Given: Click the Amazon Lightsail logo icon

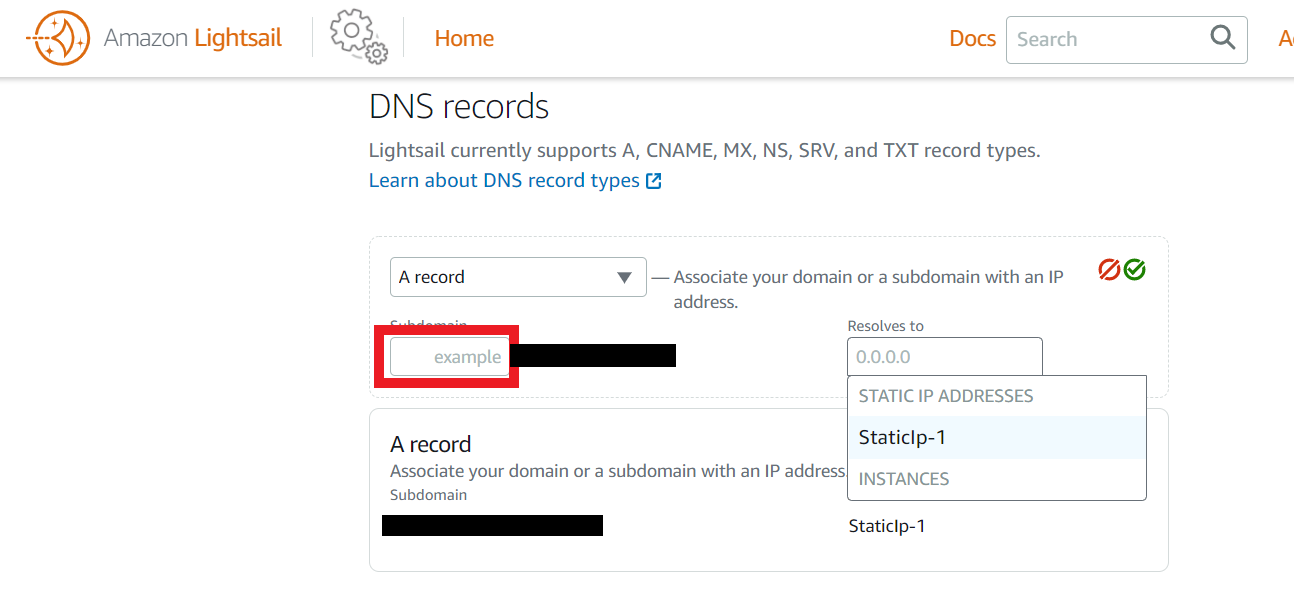Looking at the screenshot, I should pos(58,38).
